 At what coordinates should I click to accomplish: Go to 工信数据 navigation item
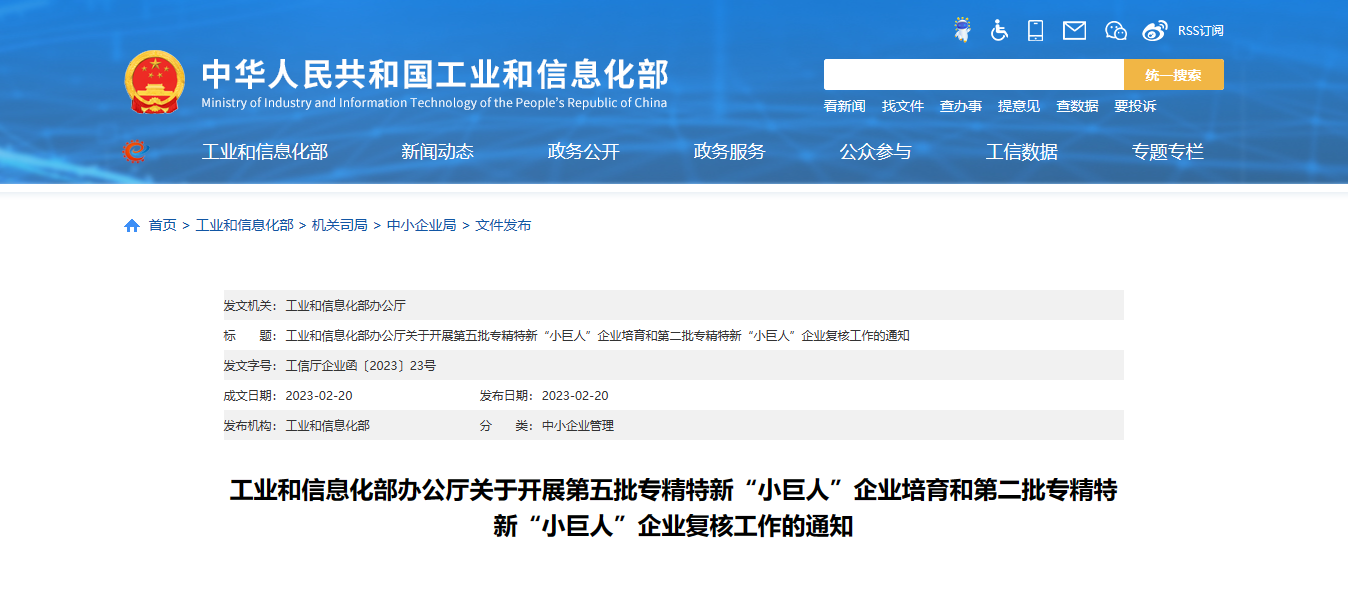(1021, 152)
